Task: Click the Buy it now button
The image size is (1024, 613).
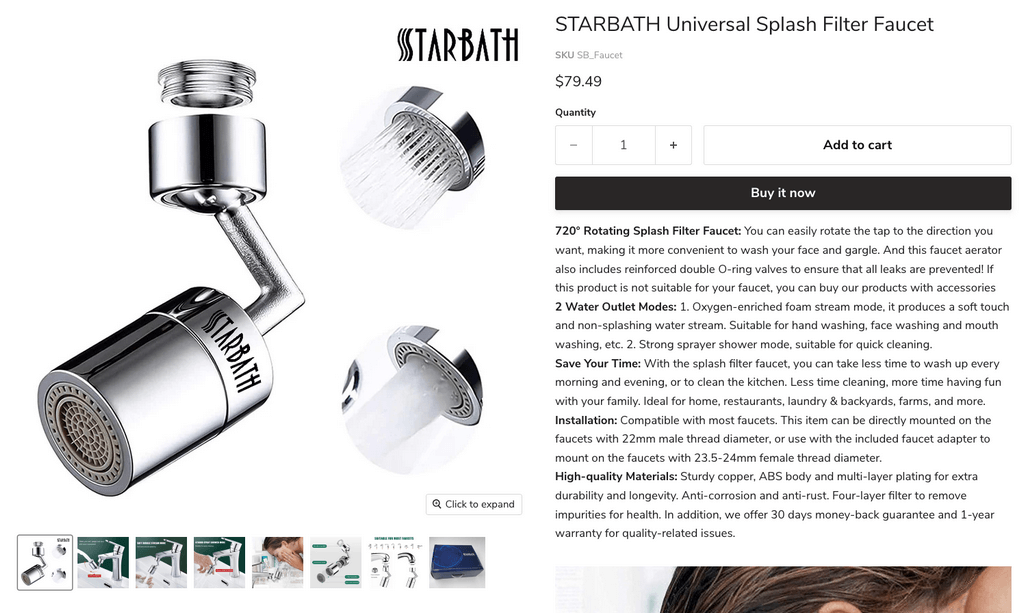Action: [x=783, y=193]
